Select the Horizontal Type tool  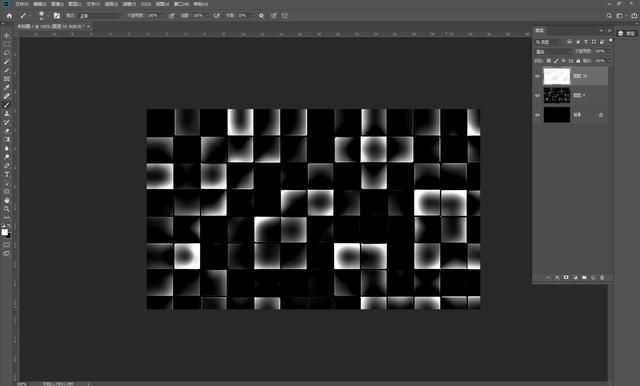tap(7, 174)
